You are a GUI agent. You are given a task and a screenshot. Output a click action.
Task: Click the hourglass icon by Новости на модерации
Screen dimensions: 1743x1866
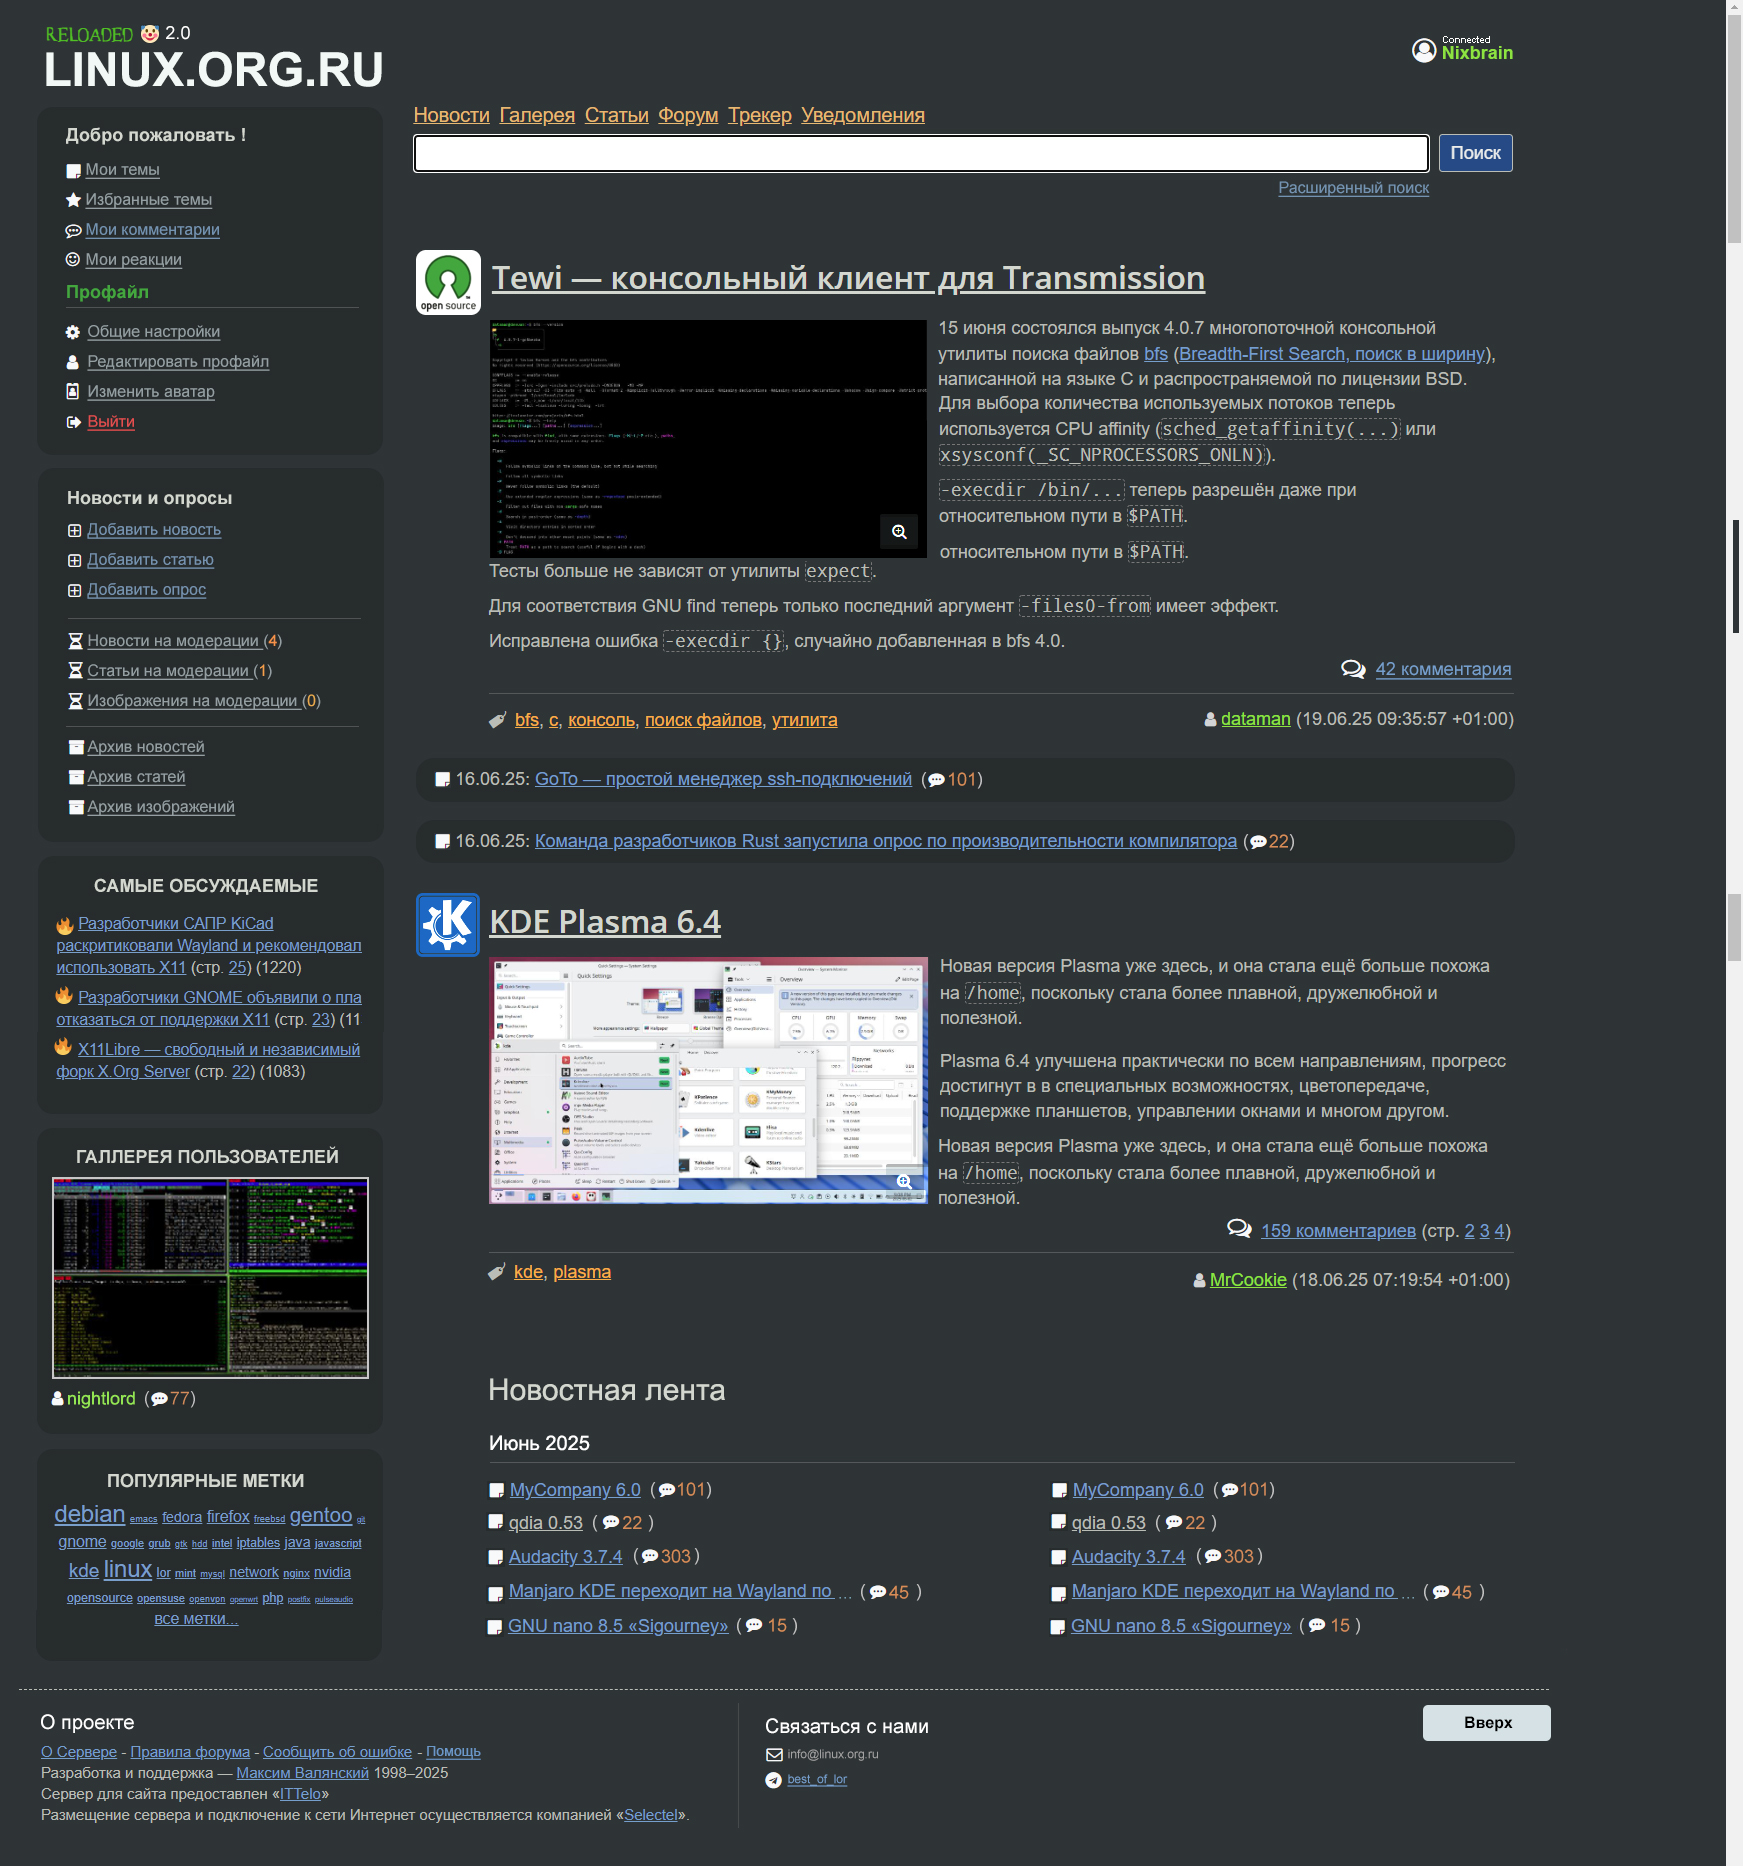tap(75, 641)
